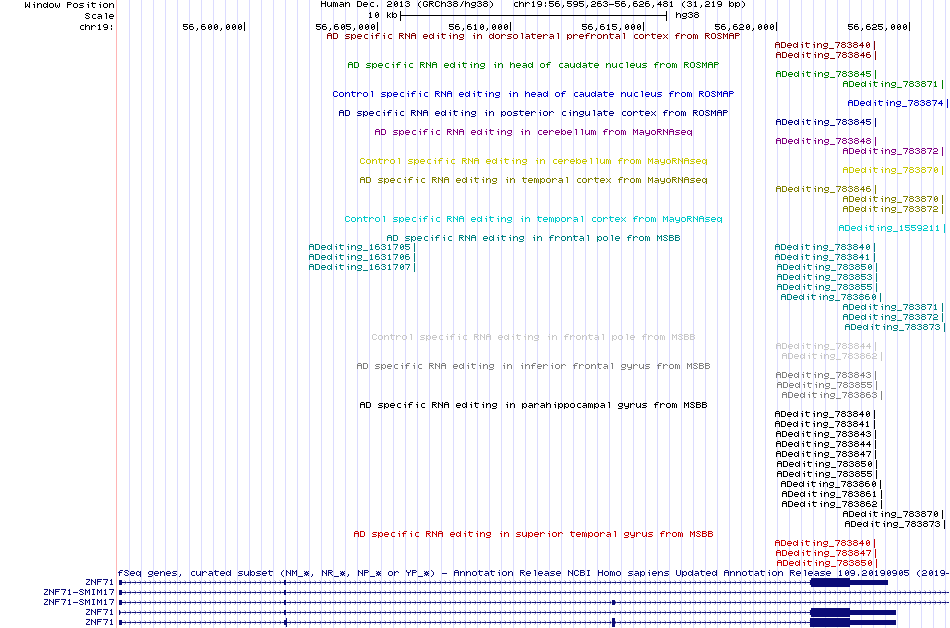950x628 pixels.
Task: Open the AD temporal cortex MayoRNAseq track title
Action: pyautogui.click(x=533, y=180)
